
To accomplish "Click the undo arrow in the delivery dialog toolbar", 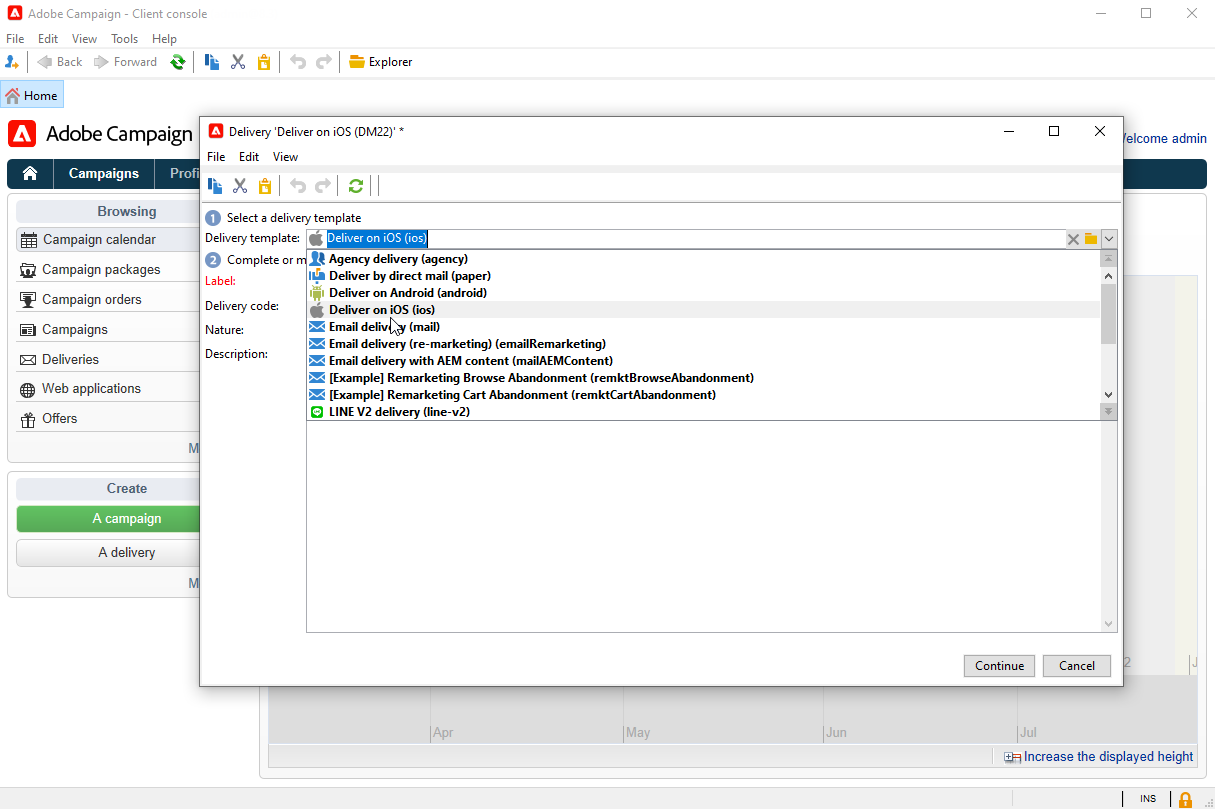I will click(x=298, y=185).
